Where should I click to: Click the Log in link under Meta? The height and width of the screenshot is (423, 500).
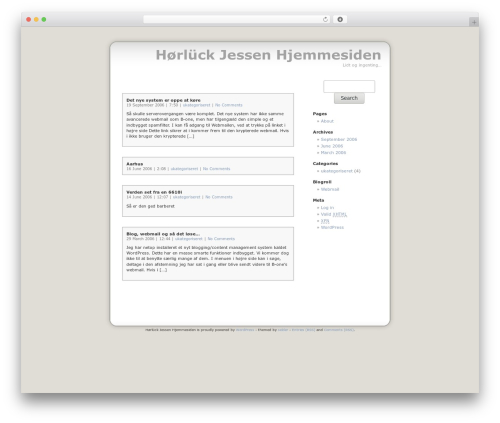click(x=327, y=208)
